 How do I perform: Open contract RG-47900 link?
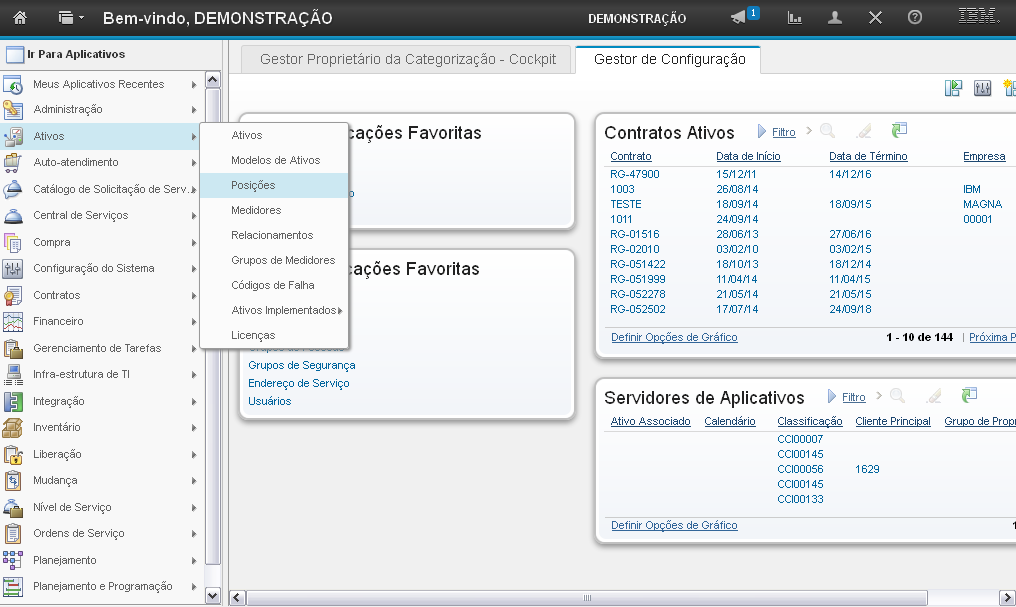(634, 174)
